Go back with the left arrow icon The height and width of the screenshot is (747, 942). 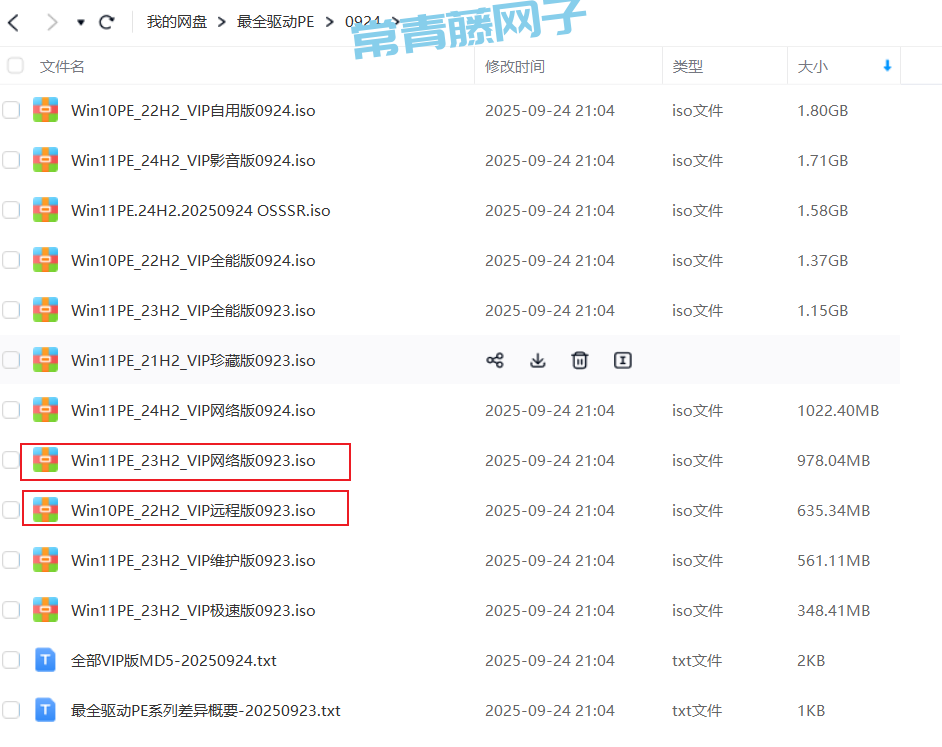pos(13,21)
